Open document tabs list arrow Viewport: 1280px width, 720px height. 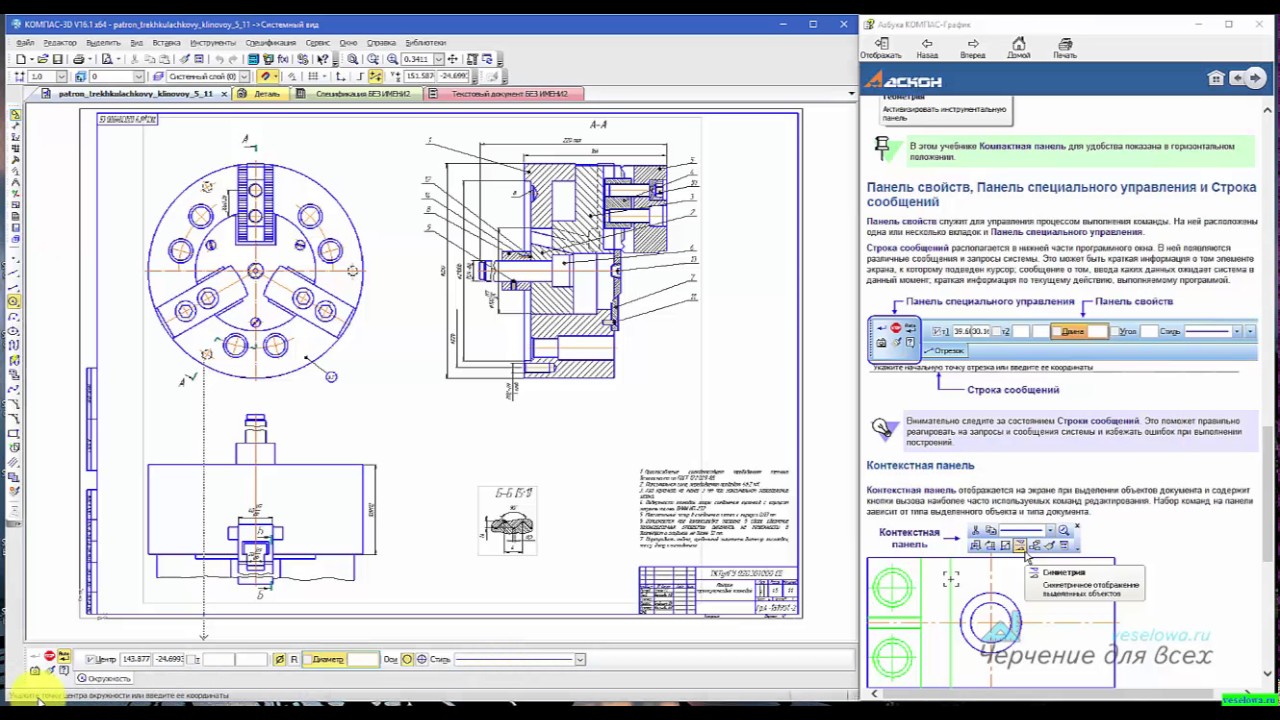(x=851, y=93)
